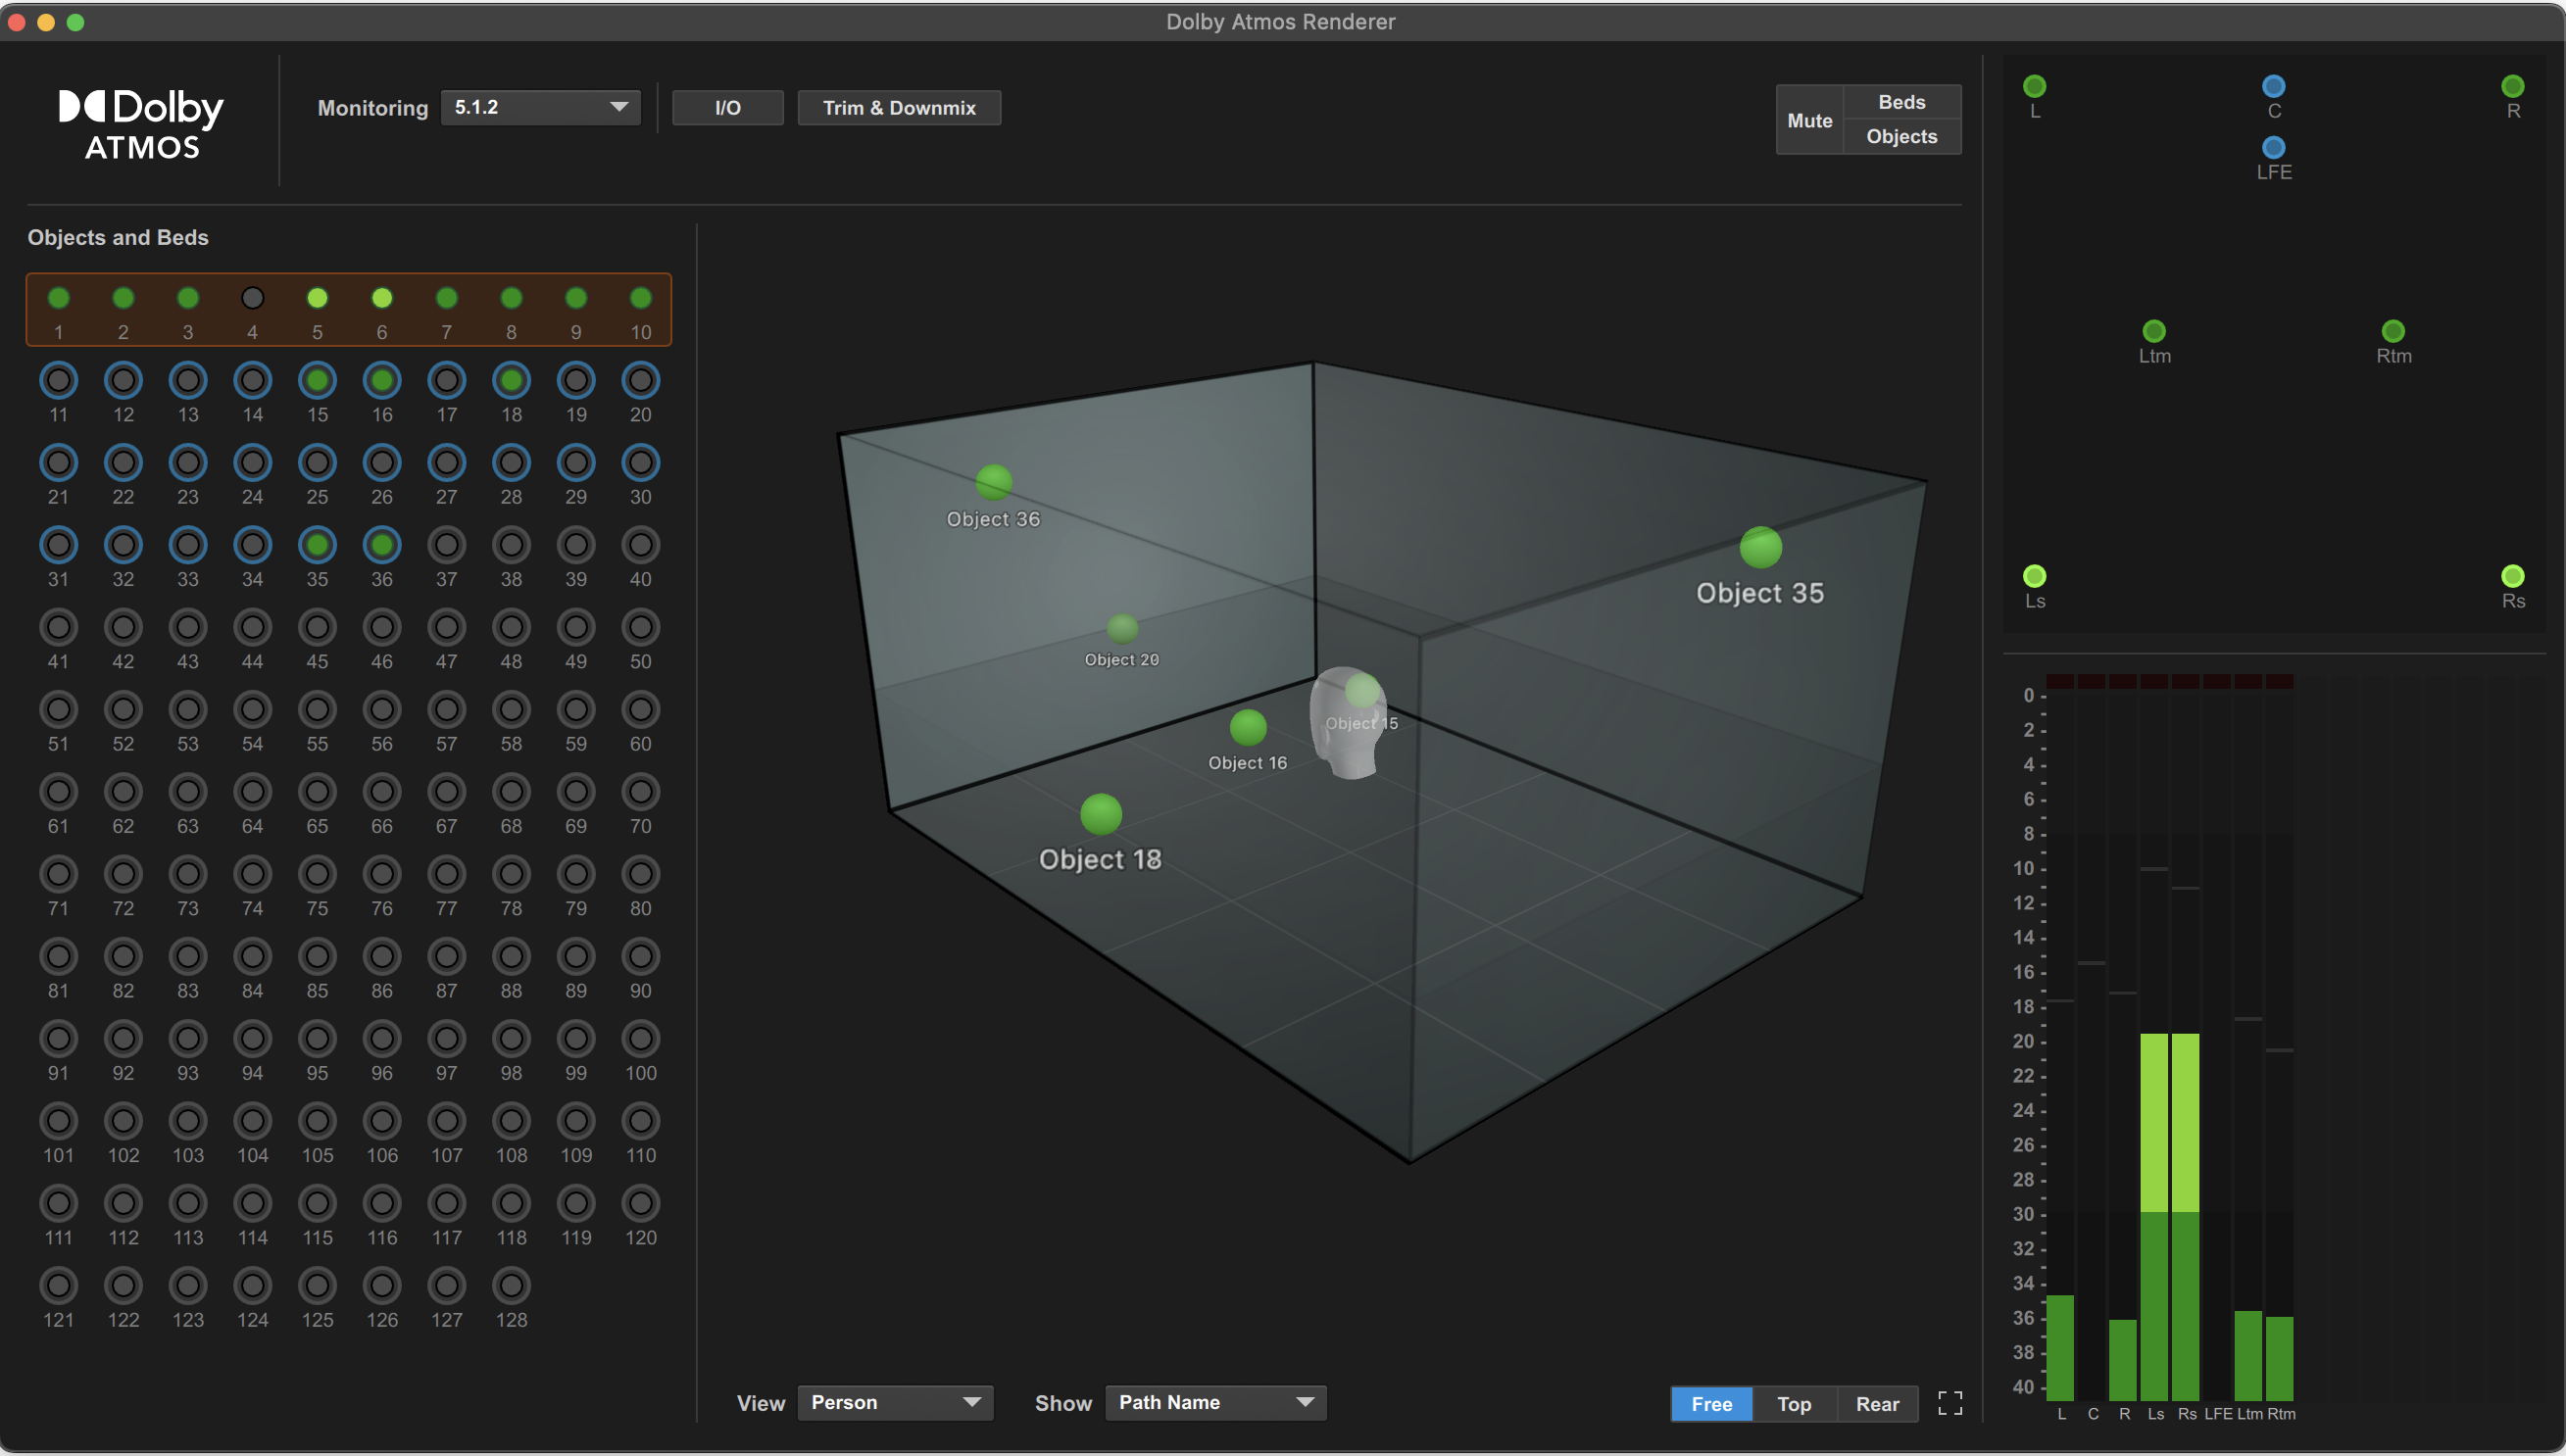Switch room view to Top
2566x1456 pixels.
tap(1794, 1404)
